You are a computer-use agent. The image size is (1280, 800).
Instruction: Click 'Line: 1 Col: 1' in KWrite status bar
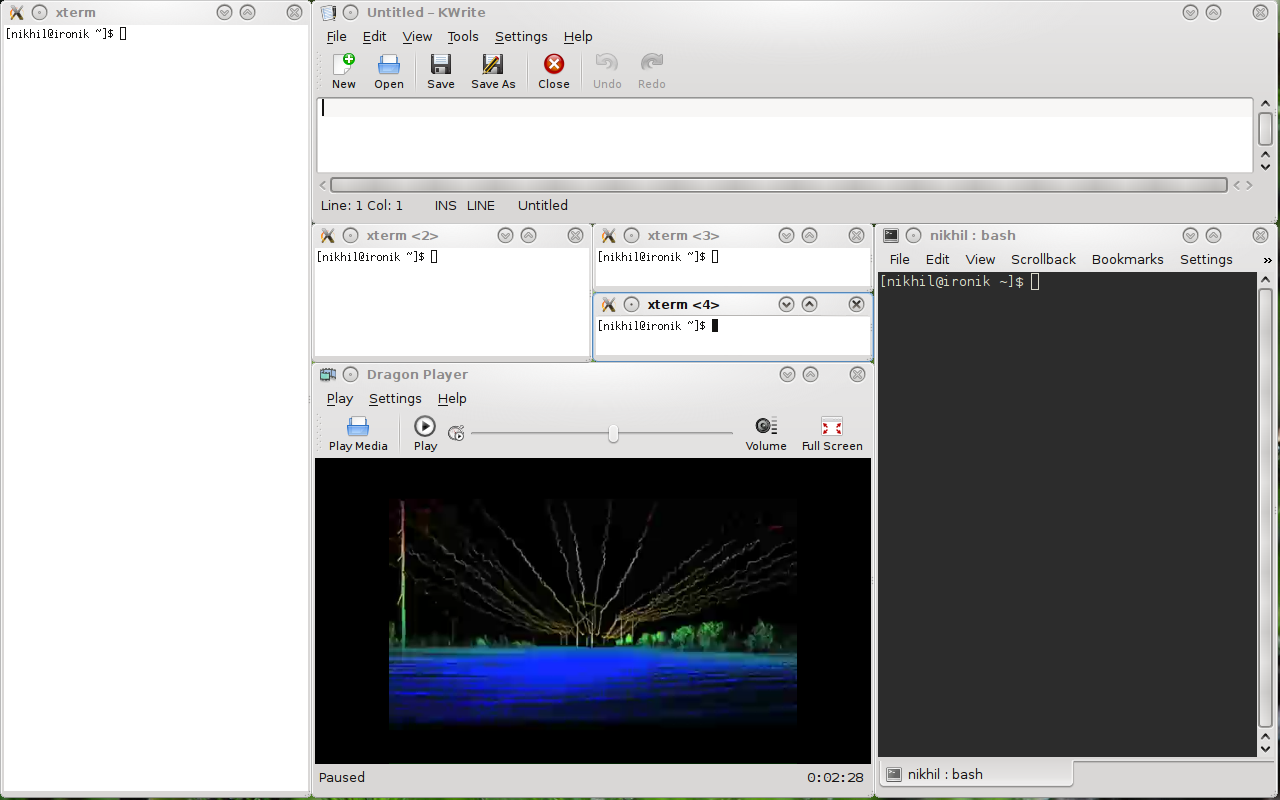tap(362, 206)
